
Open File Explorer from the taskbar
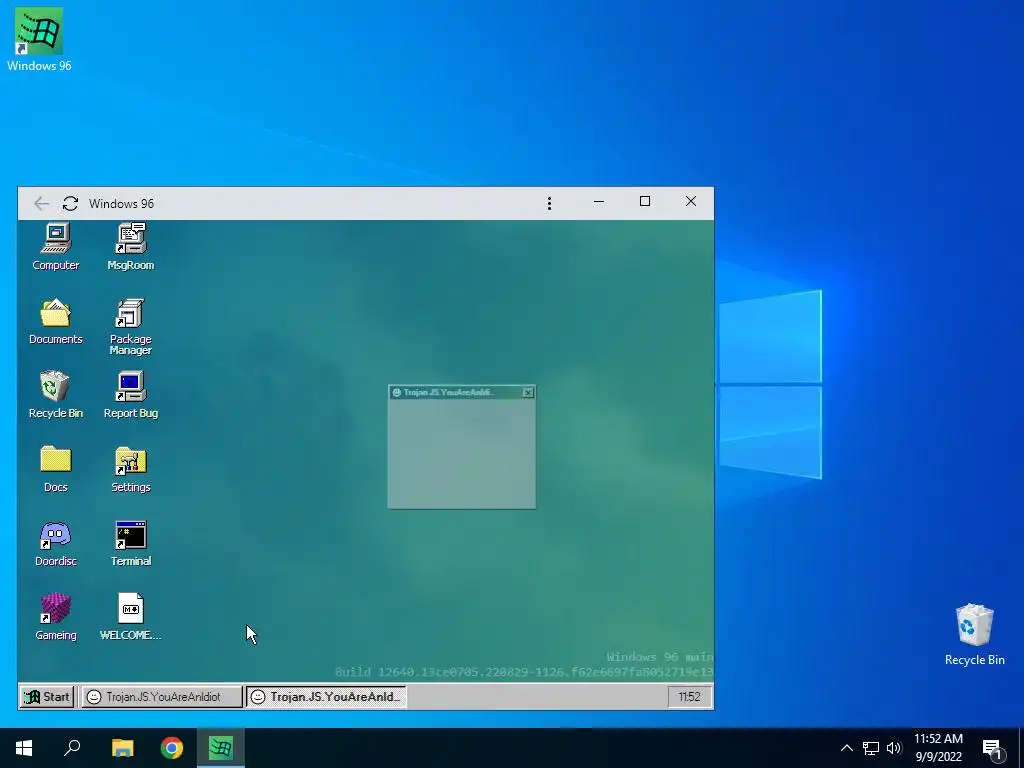coord(122,748)
